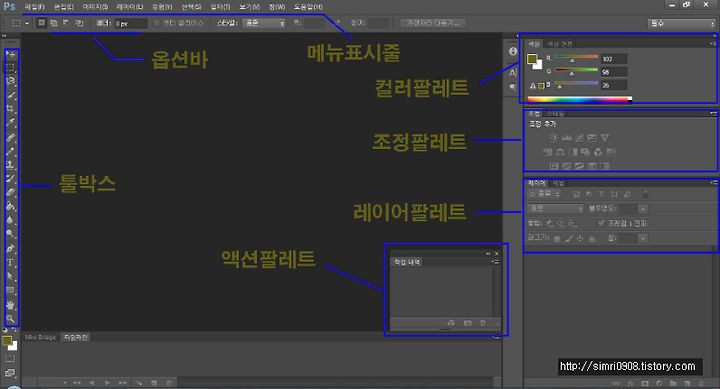Select the Eyedropper tool
The image size is (720, 389).
tap(11, 123)
